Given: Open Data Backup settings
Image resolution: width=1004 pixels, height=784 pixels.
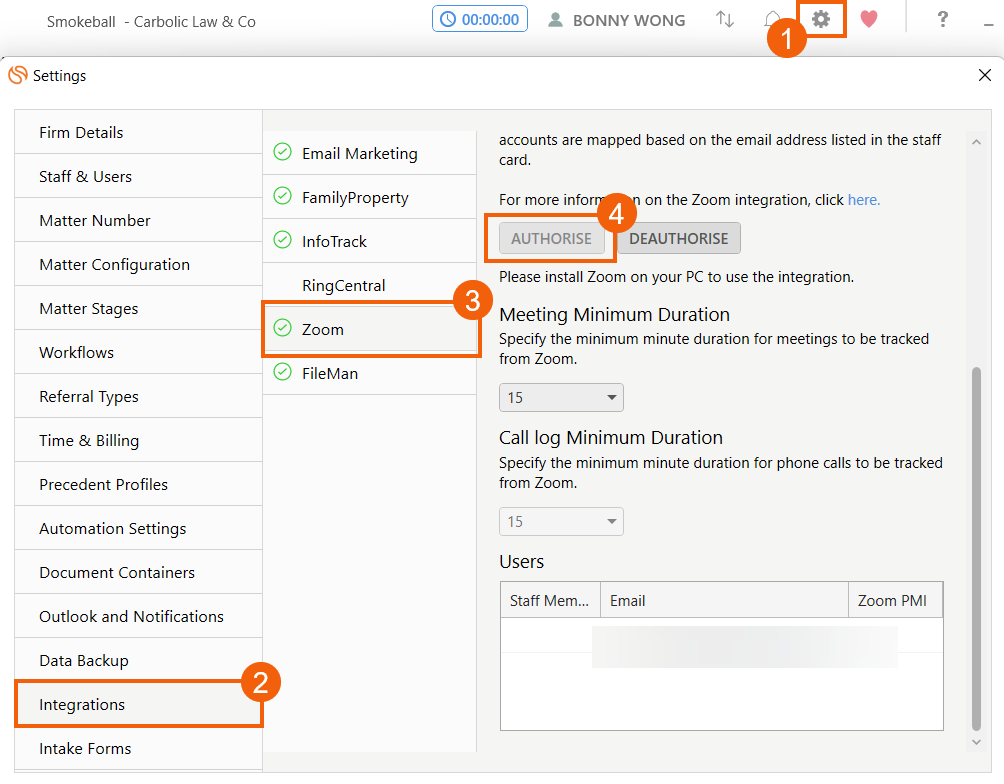Looking at the screenshot, I should 138,660.
